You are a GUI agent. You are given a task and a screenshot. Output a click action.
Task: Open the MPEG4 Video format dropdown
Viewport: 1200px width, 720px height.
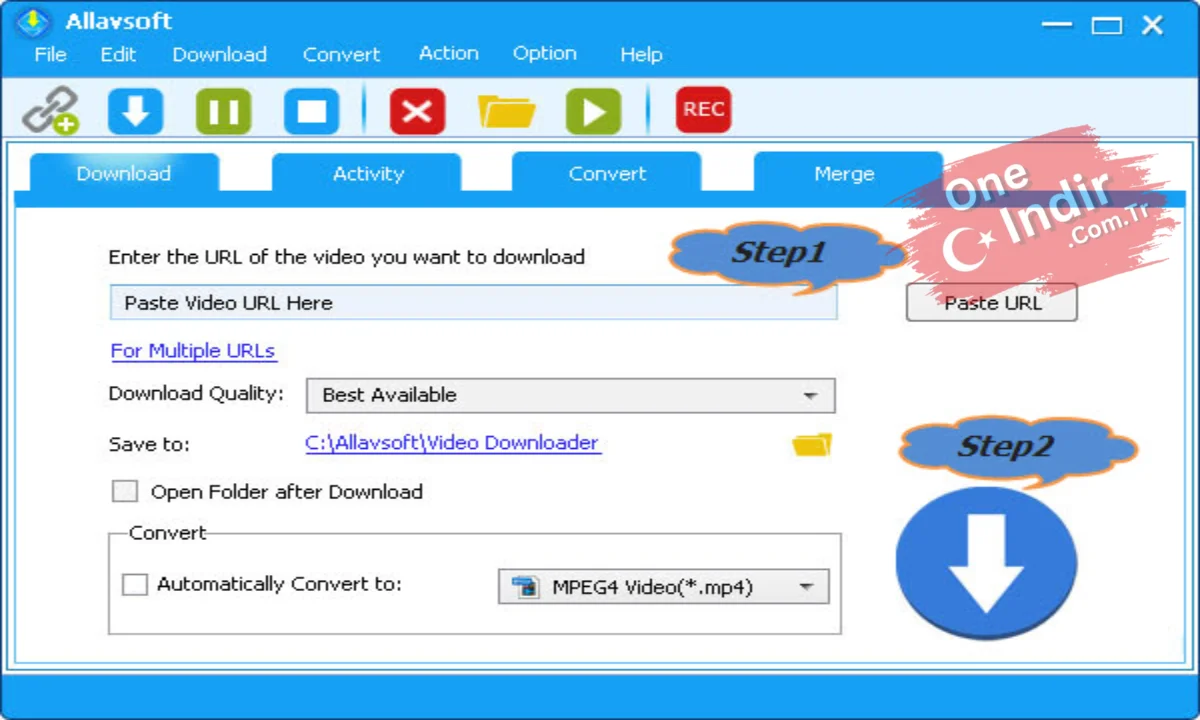[664, 587]
